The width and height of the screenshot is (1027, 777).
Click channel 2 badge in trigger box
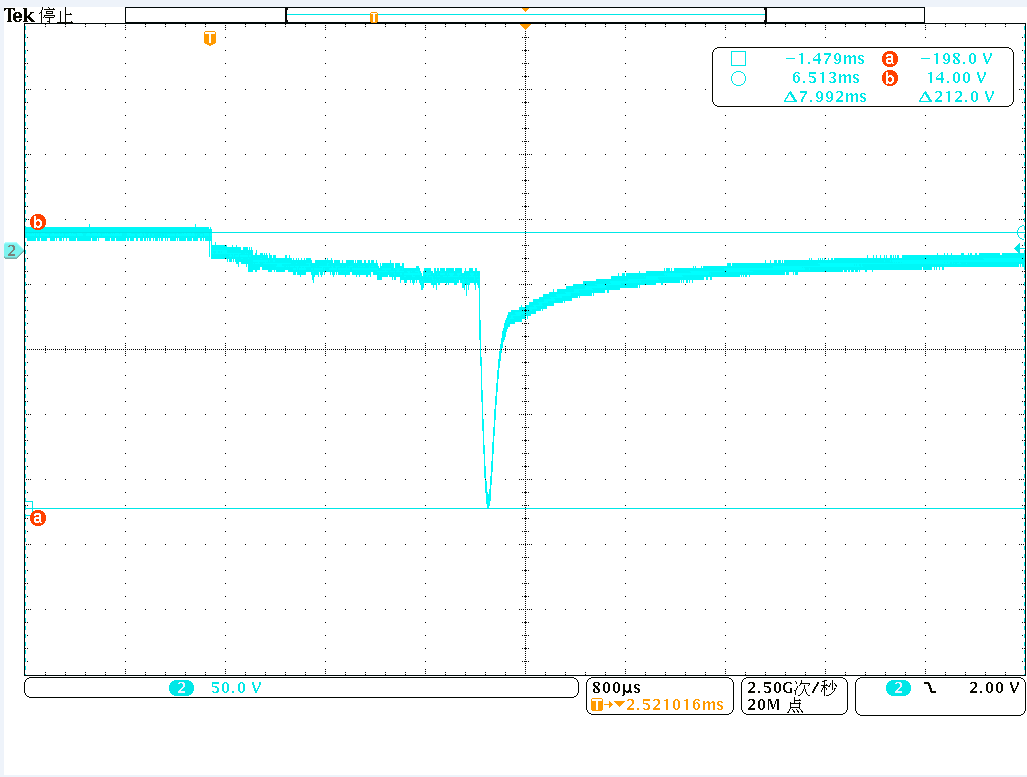click(899, 688)
